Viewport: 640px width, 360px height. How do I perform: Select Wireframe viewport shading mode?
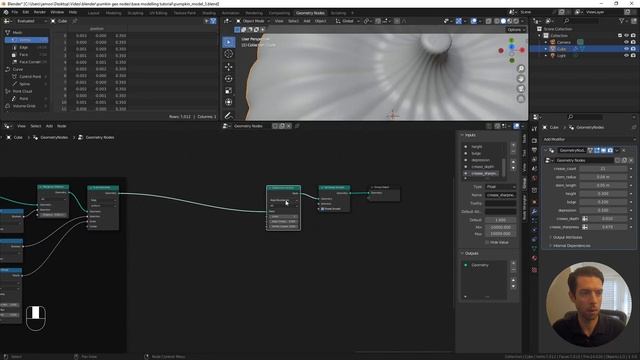click(497, 21)
